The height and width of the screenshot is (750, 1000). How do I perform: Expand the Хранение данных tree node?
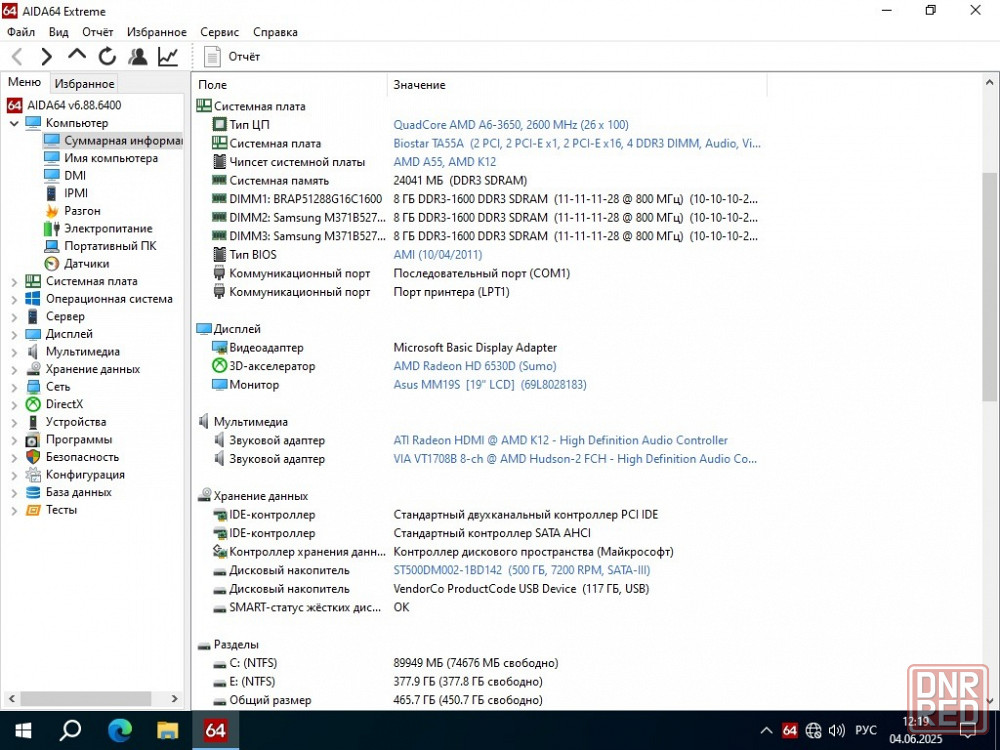tap(14, 369)
